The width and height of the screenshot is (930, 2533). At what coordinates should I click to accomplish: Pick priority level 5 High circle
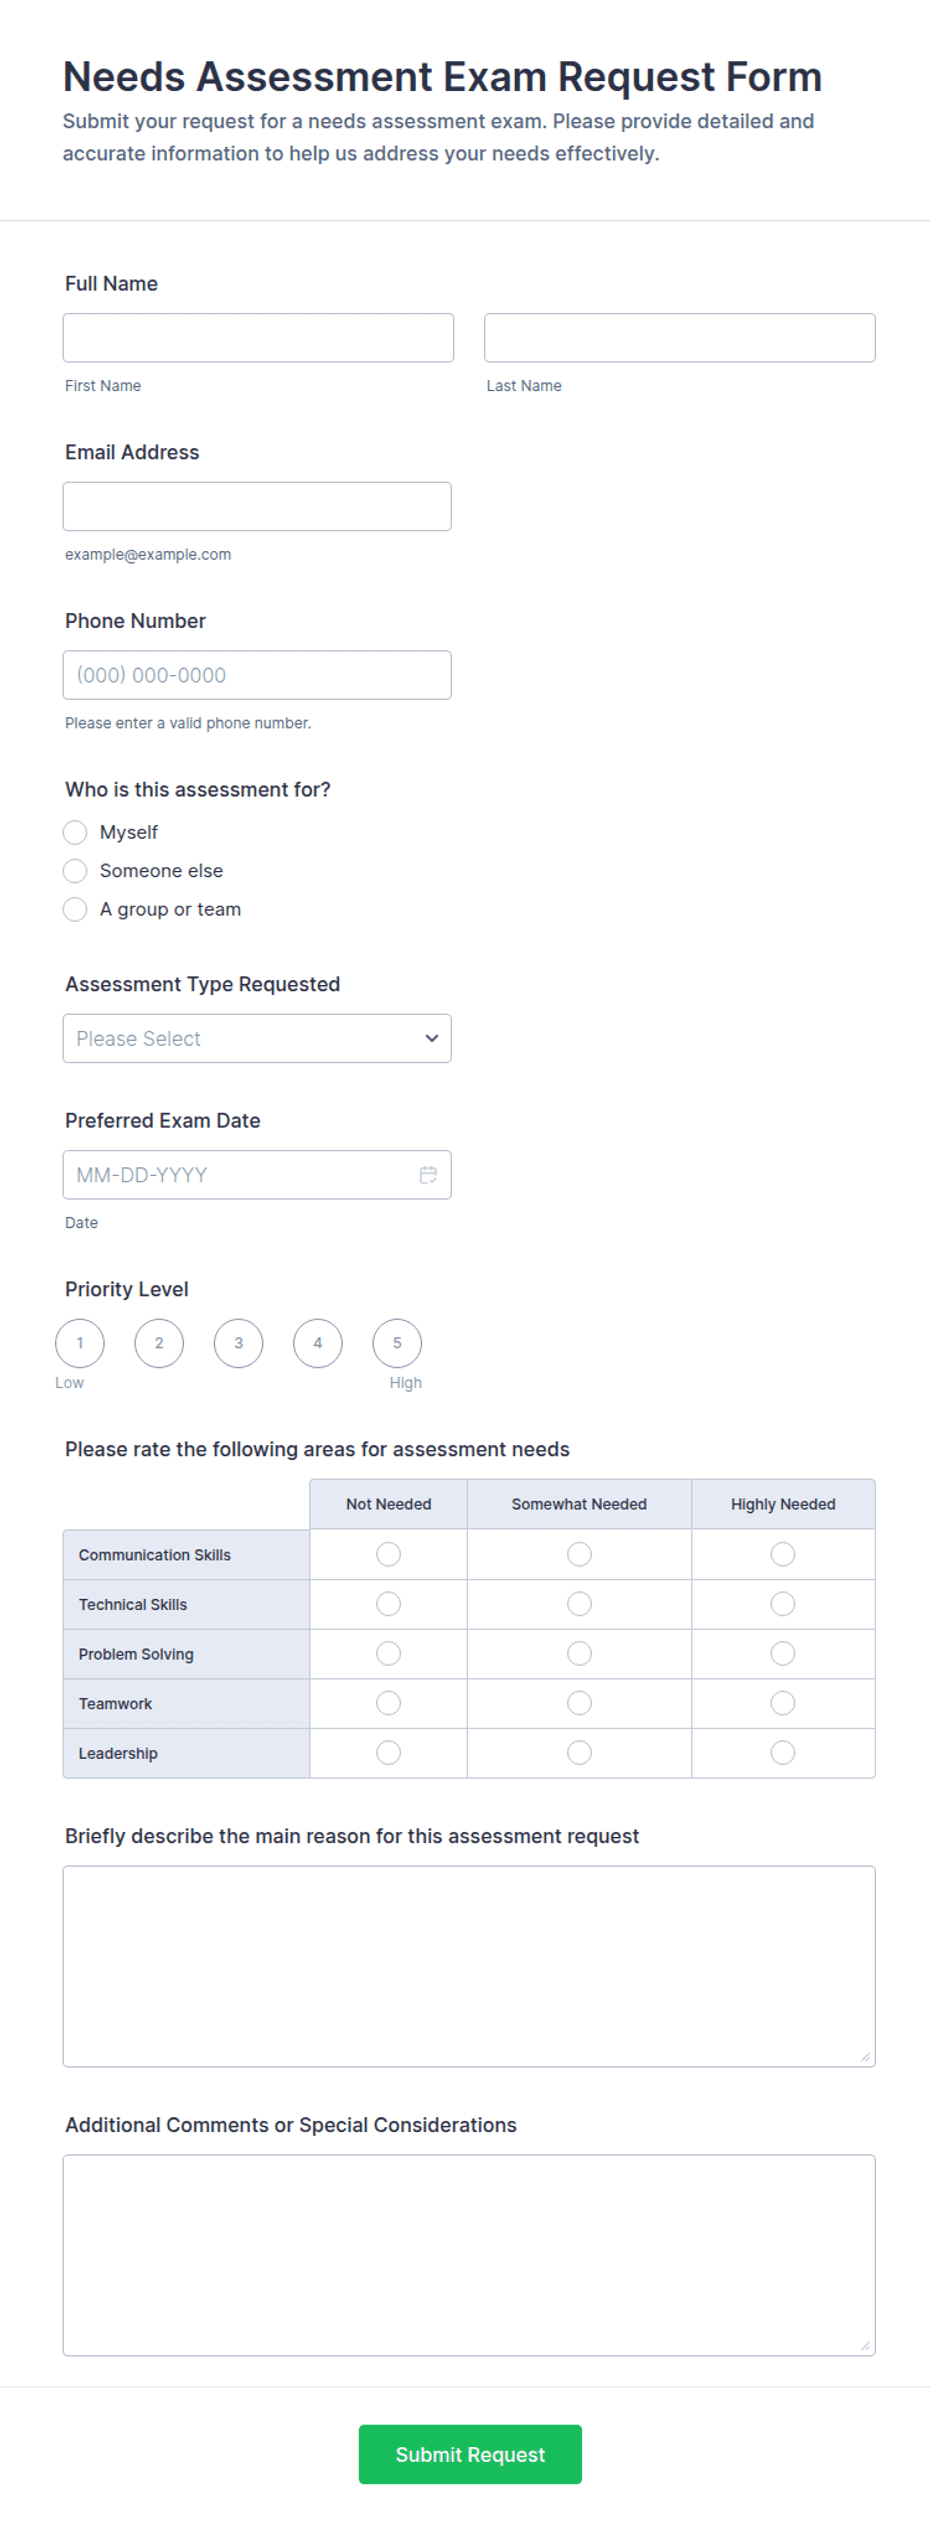tap(397, 1343)
